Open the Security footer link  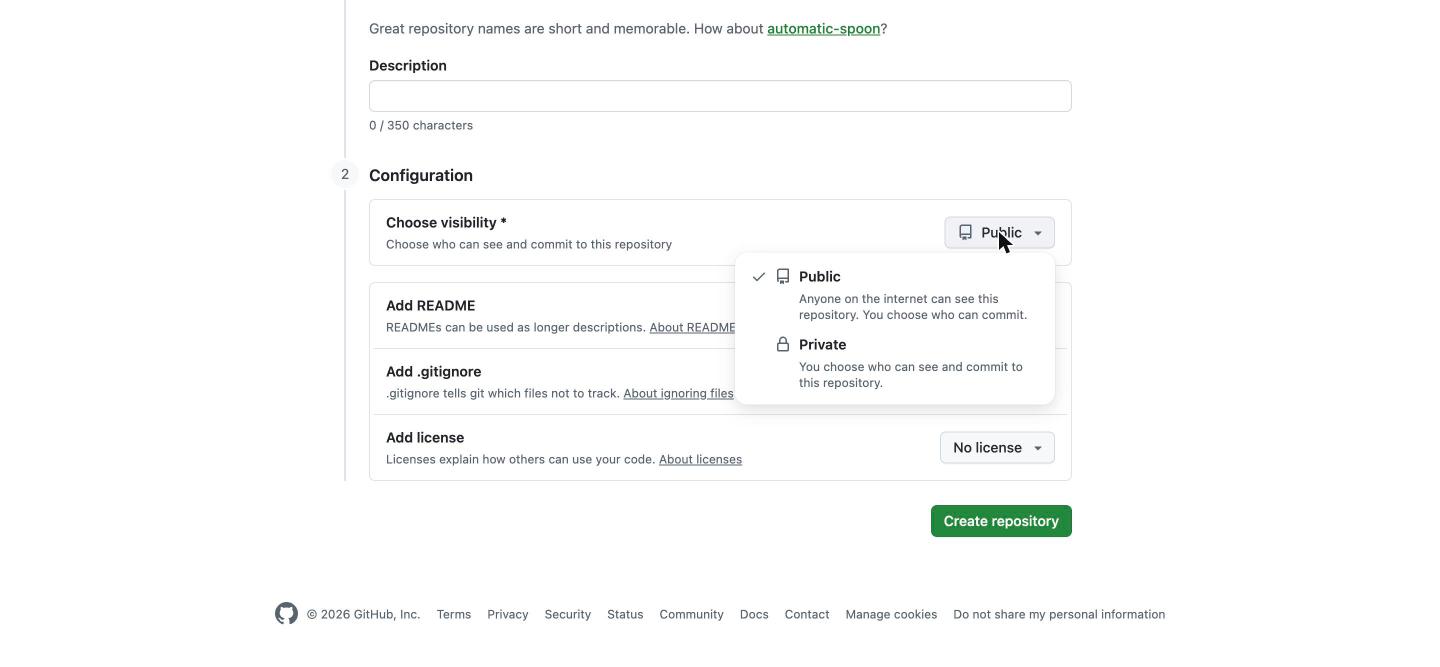click(568, 614)
